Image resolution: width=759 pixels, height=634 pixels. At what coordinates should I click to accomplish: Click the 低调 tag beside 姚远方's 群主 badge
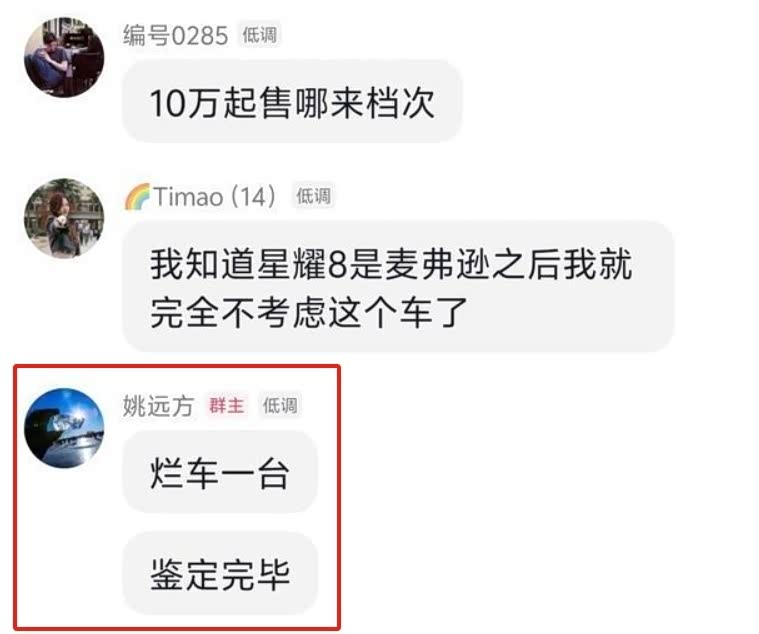tap(280, 406)
